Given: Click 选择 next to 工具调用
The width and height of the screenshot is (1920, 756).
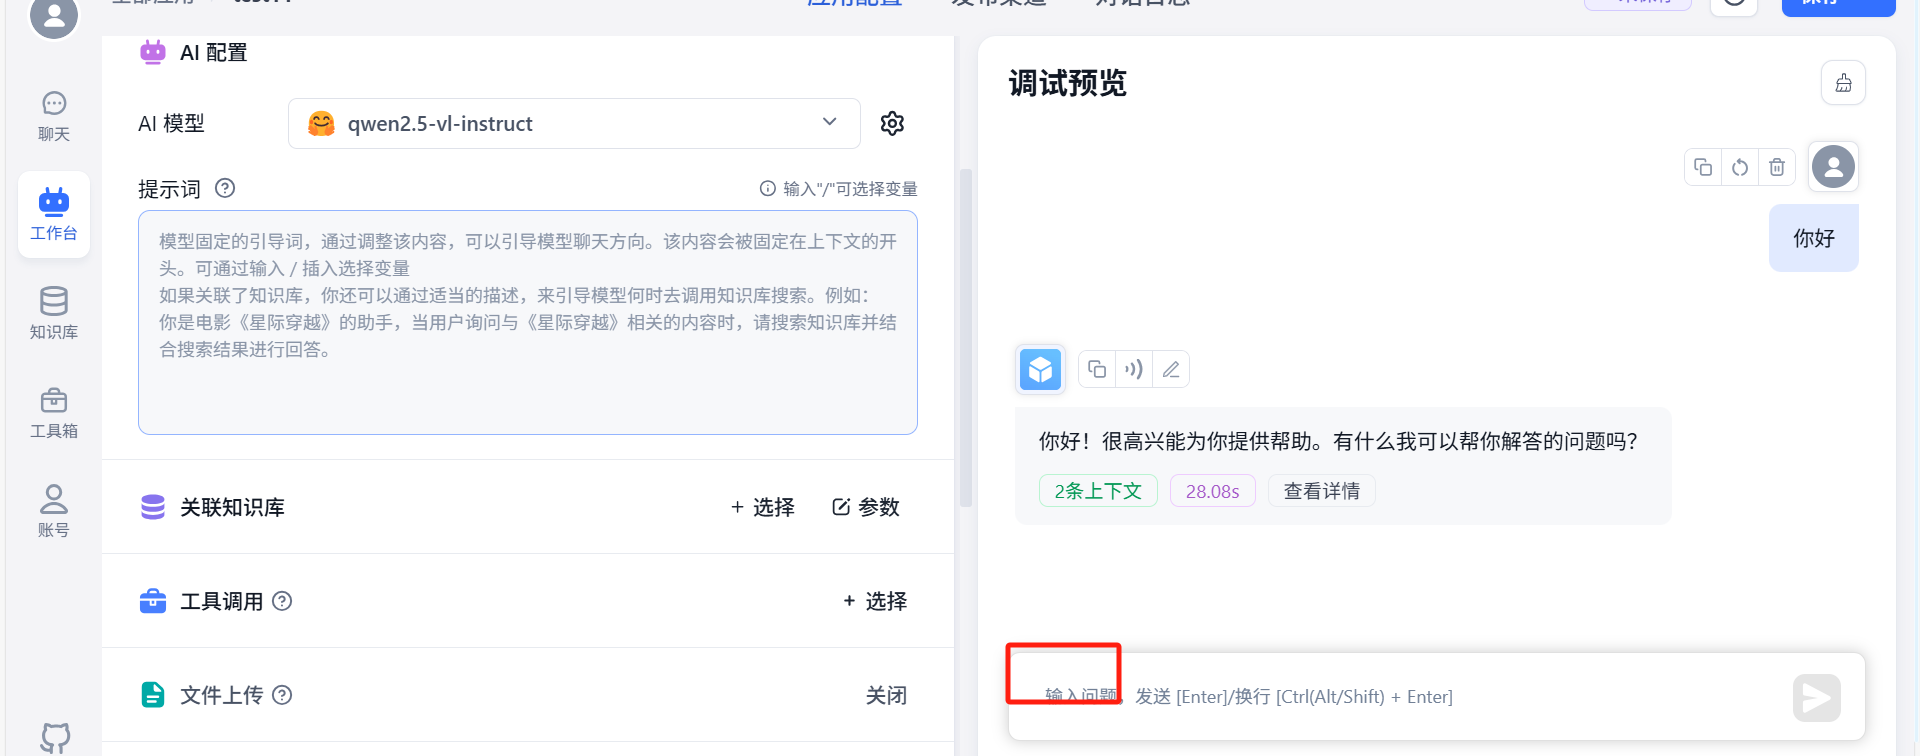Looking at the screenshot, I should pyautogui.click(x=875, y=601).
